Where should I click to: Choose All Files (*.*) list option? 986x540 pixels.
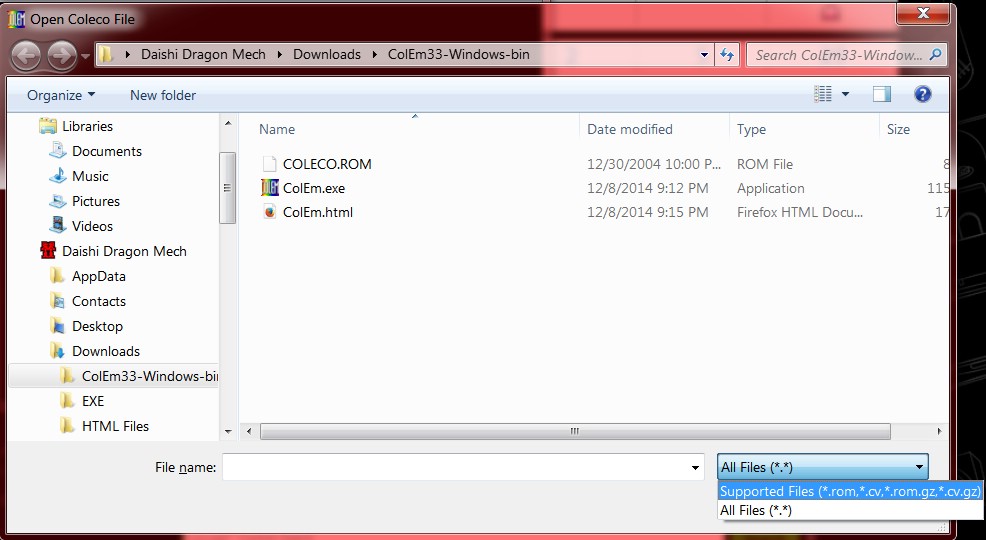click(756, 510)
